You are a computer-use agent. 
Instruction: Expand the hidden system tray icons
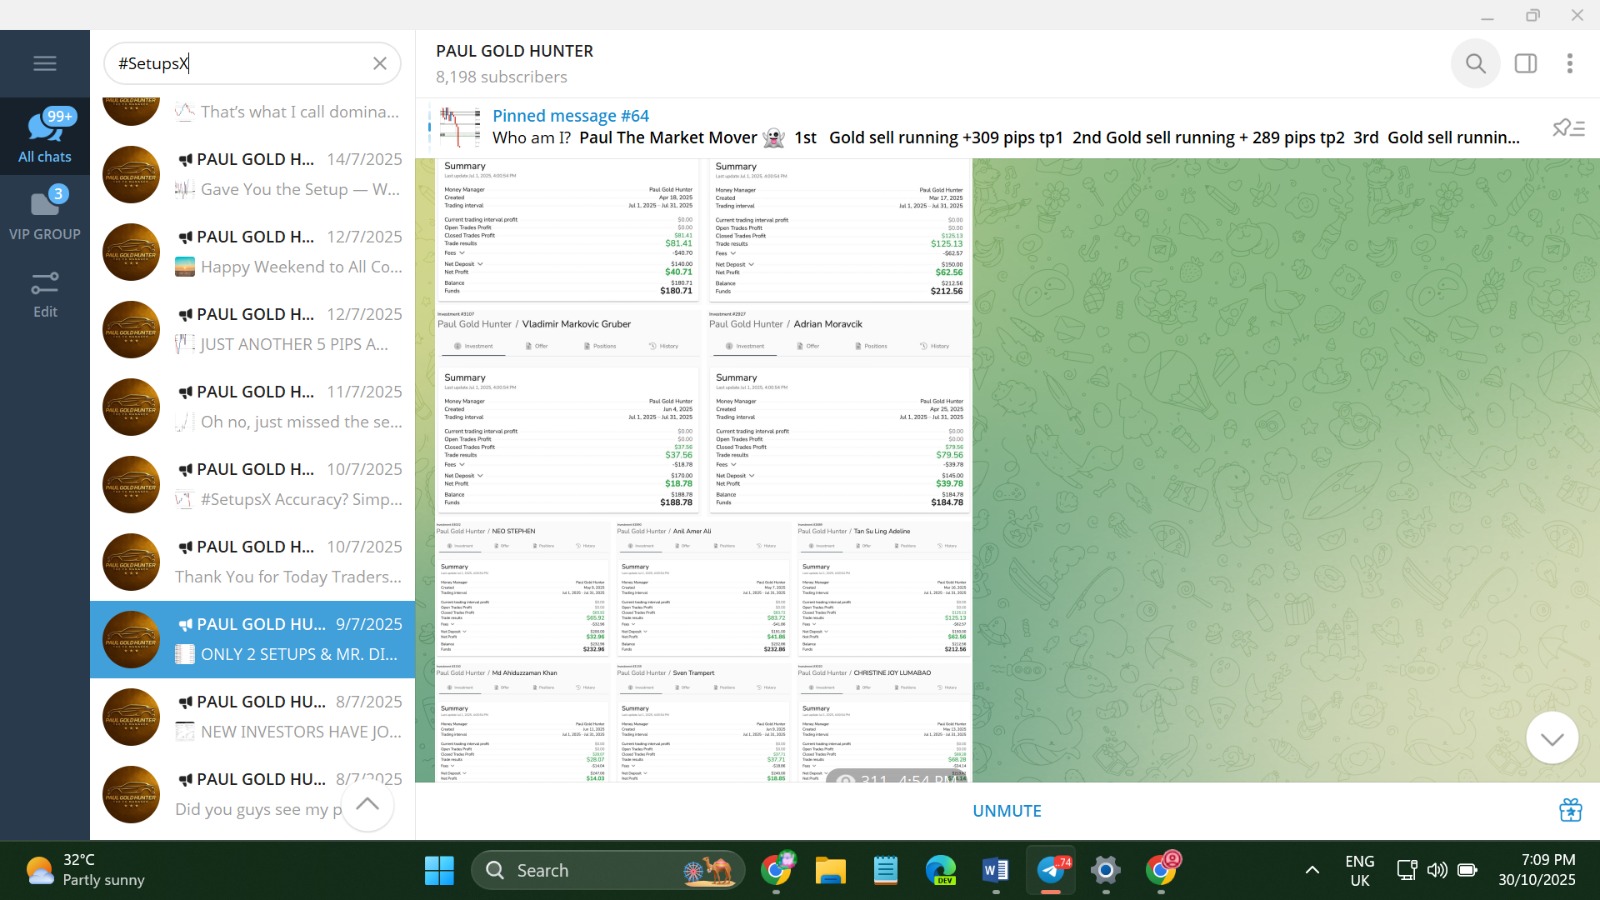[x=1312, y=870]
